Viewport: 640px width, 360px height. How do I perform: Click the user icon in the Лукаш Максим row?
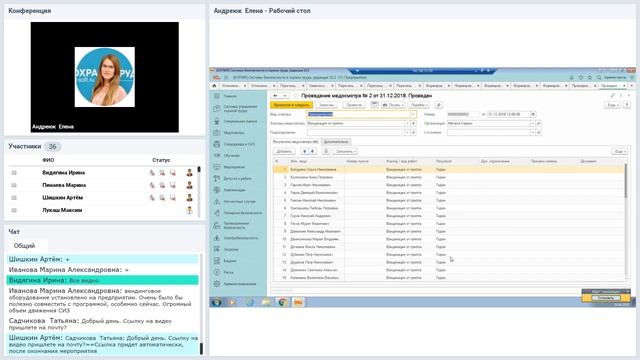(x=189, y=210)
